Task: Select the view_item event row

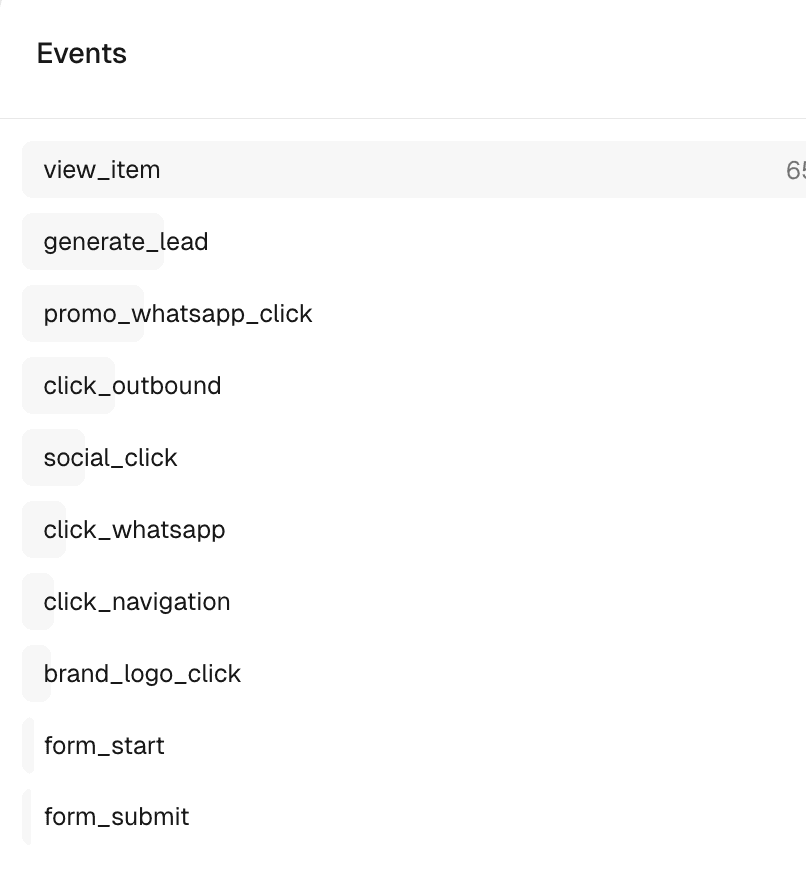Action: 101,170
